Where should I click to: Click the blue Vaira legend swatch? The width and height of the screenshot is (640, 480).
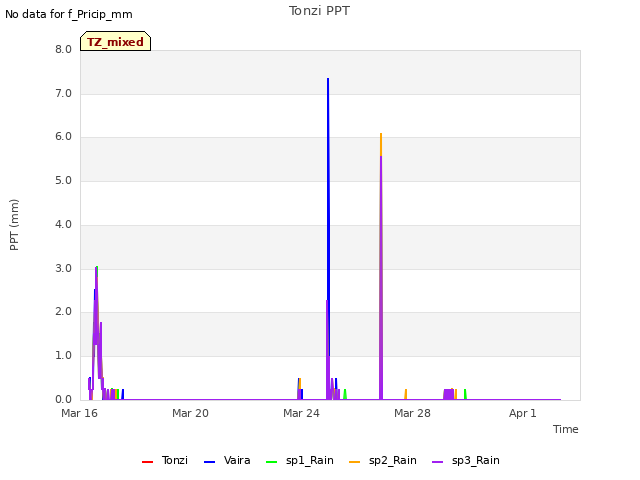[209, 462]
